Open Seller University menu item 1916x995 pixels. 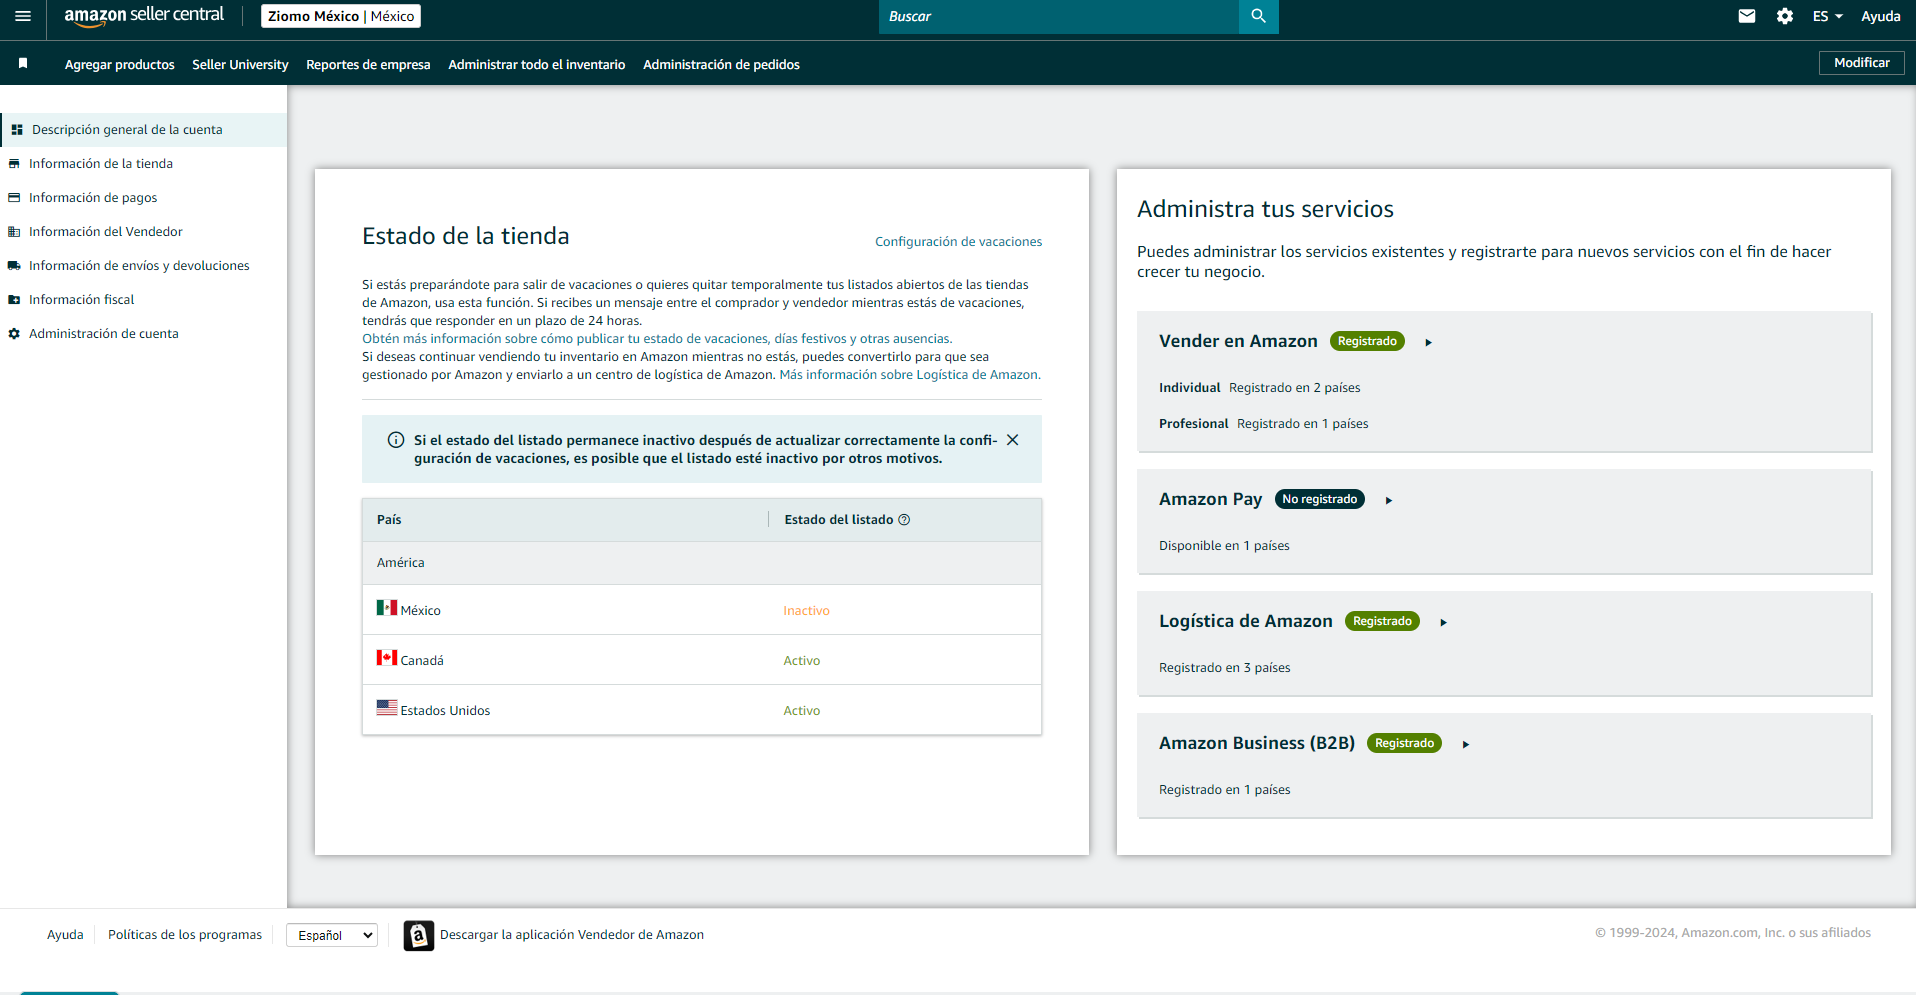240,64
